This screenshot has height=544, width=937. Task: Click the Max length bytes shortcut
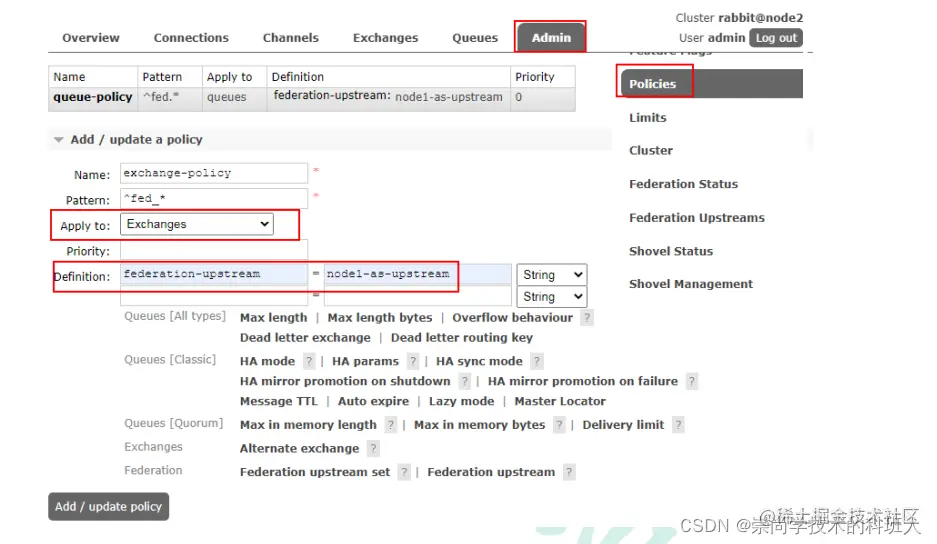pos(379,317)
